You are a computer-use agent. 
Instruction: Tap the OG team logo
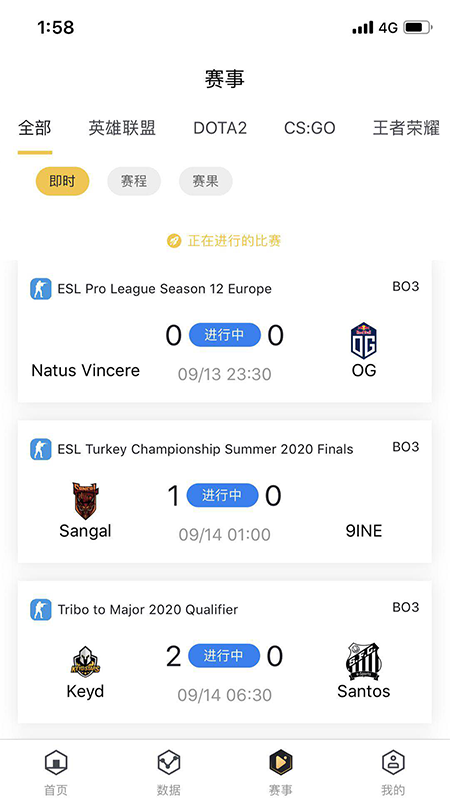364,341
